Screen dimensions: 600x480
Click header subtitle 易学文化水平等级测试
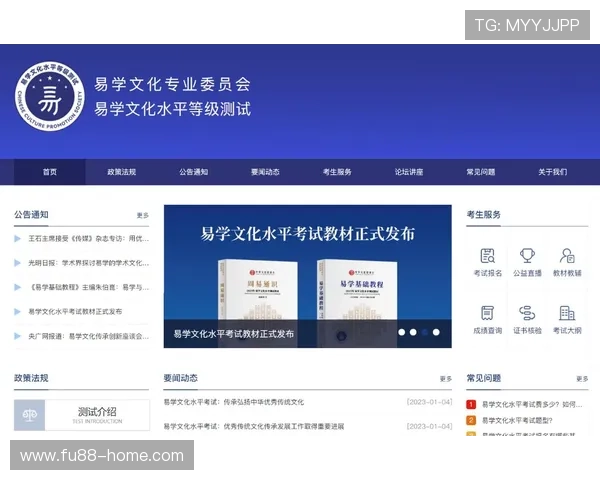[173, 109]
